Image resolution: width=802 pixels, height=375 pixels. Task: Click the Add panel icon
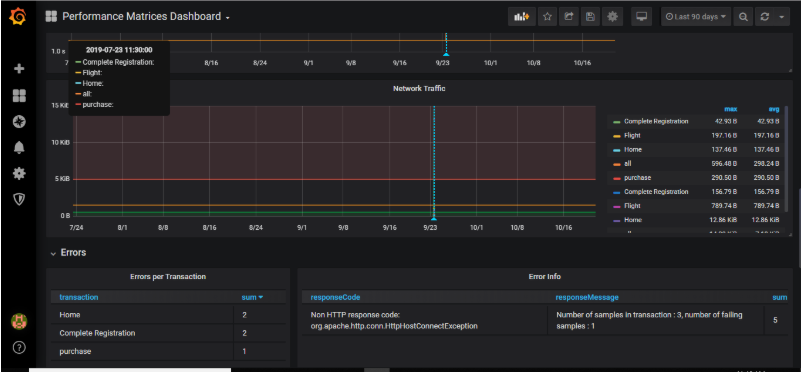[x=521, y=16]
